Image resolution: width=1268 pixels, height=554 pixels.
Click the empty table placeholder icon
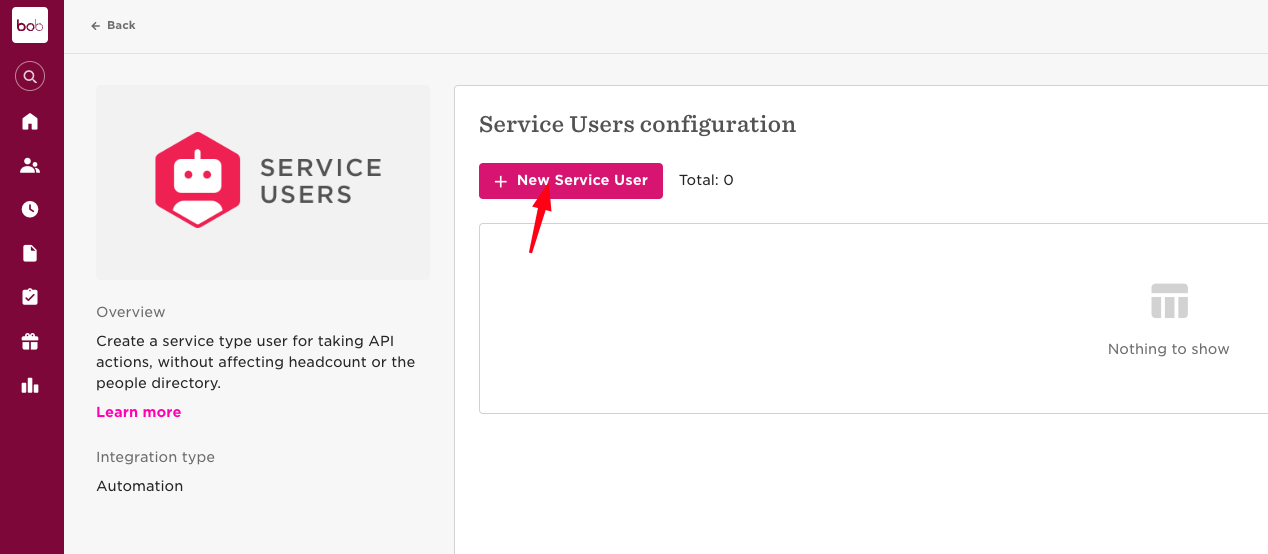click(1169, 301)
